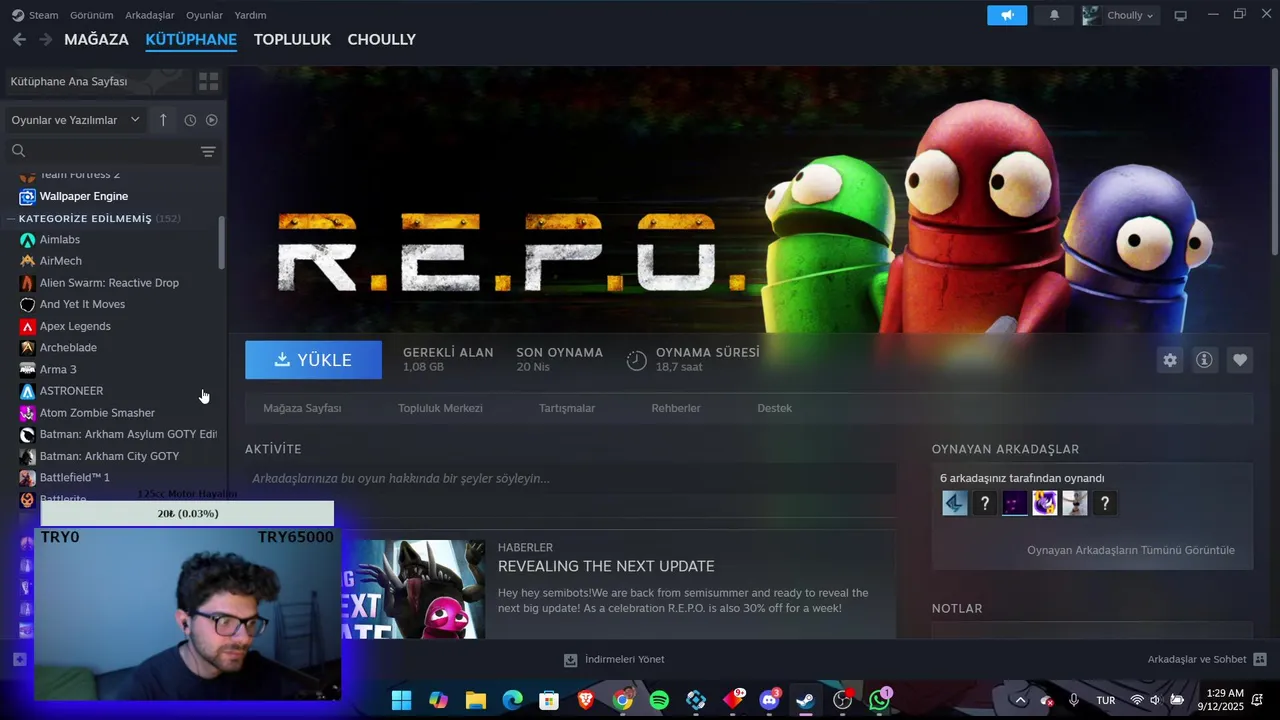Image resolution: width=1280 pixels, height=720 pixels.
Task: Select ASTRONEER in the list
Action: click(x=71, y=391)
